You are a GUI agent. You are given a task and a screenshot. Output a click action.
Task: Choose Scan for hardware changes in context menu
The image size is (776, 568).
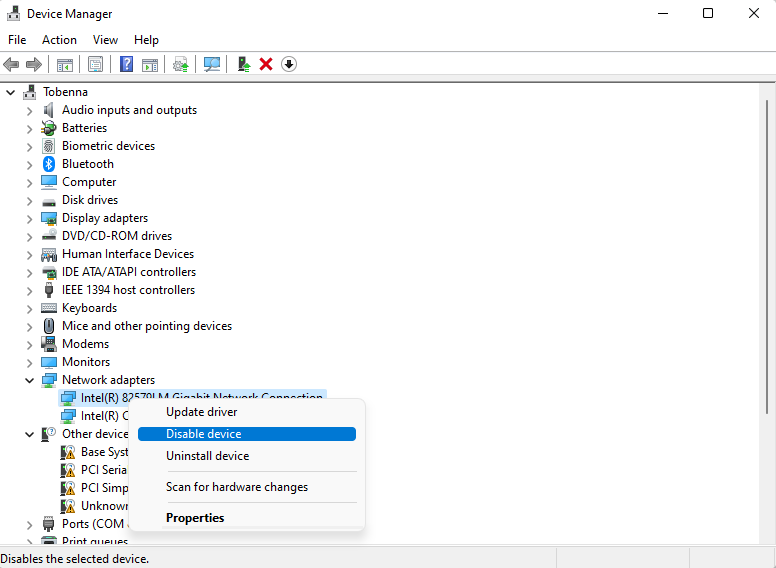[x=246, y=487]
